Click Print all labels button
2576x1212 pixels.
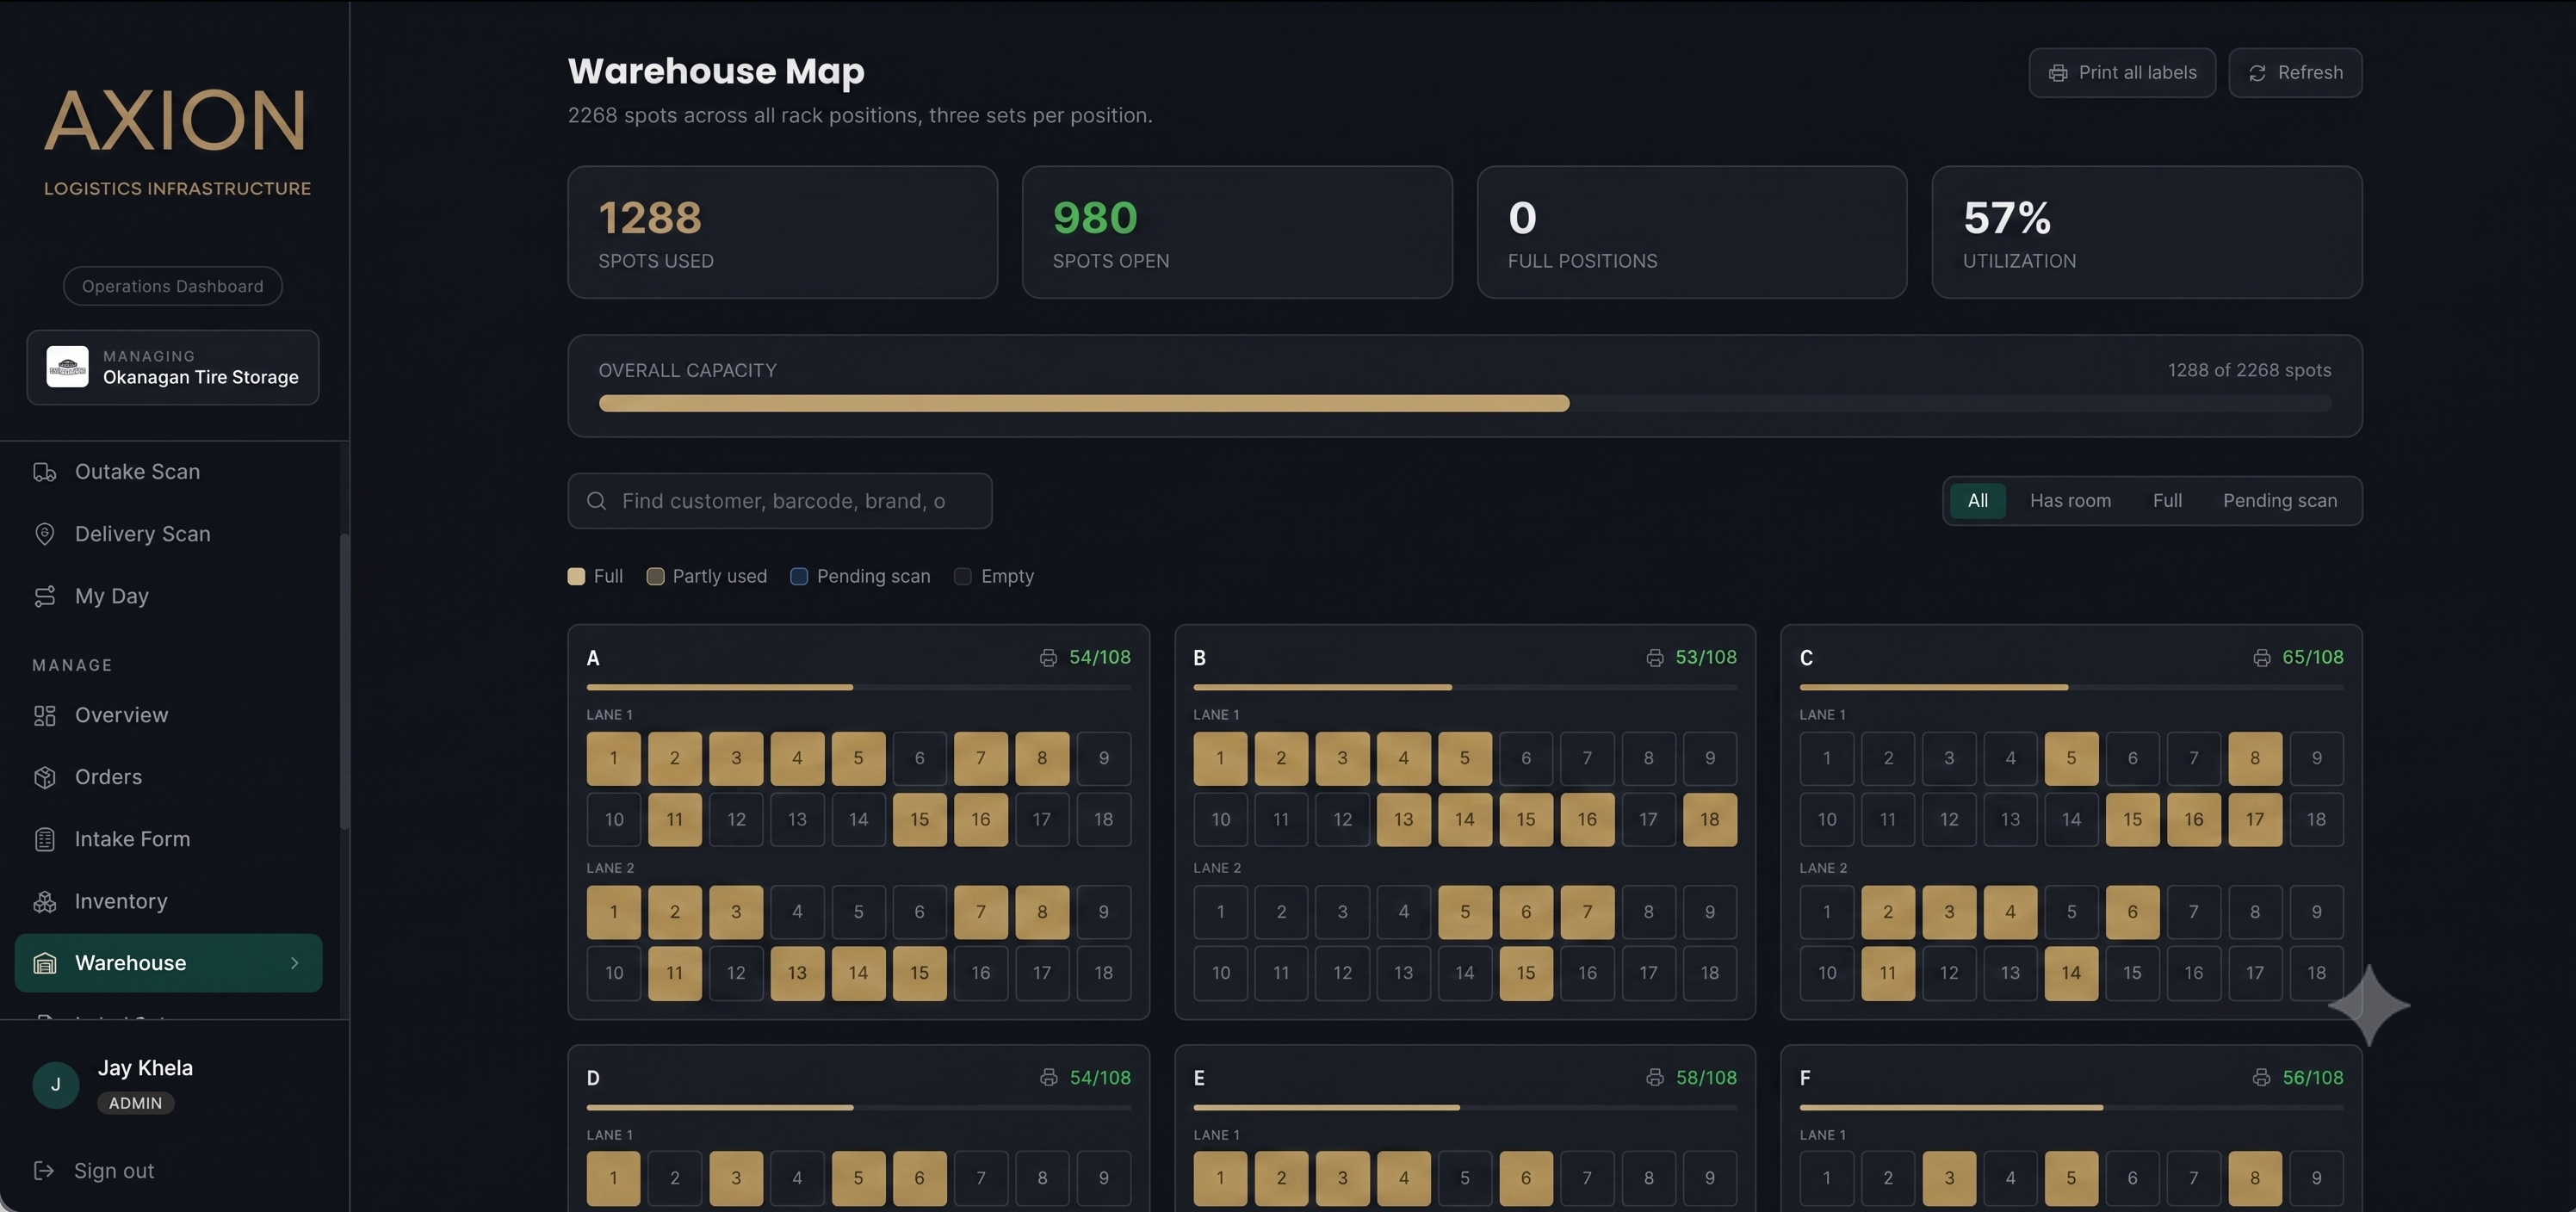[x=2121, y=73]
